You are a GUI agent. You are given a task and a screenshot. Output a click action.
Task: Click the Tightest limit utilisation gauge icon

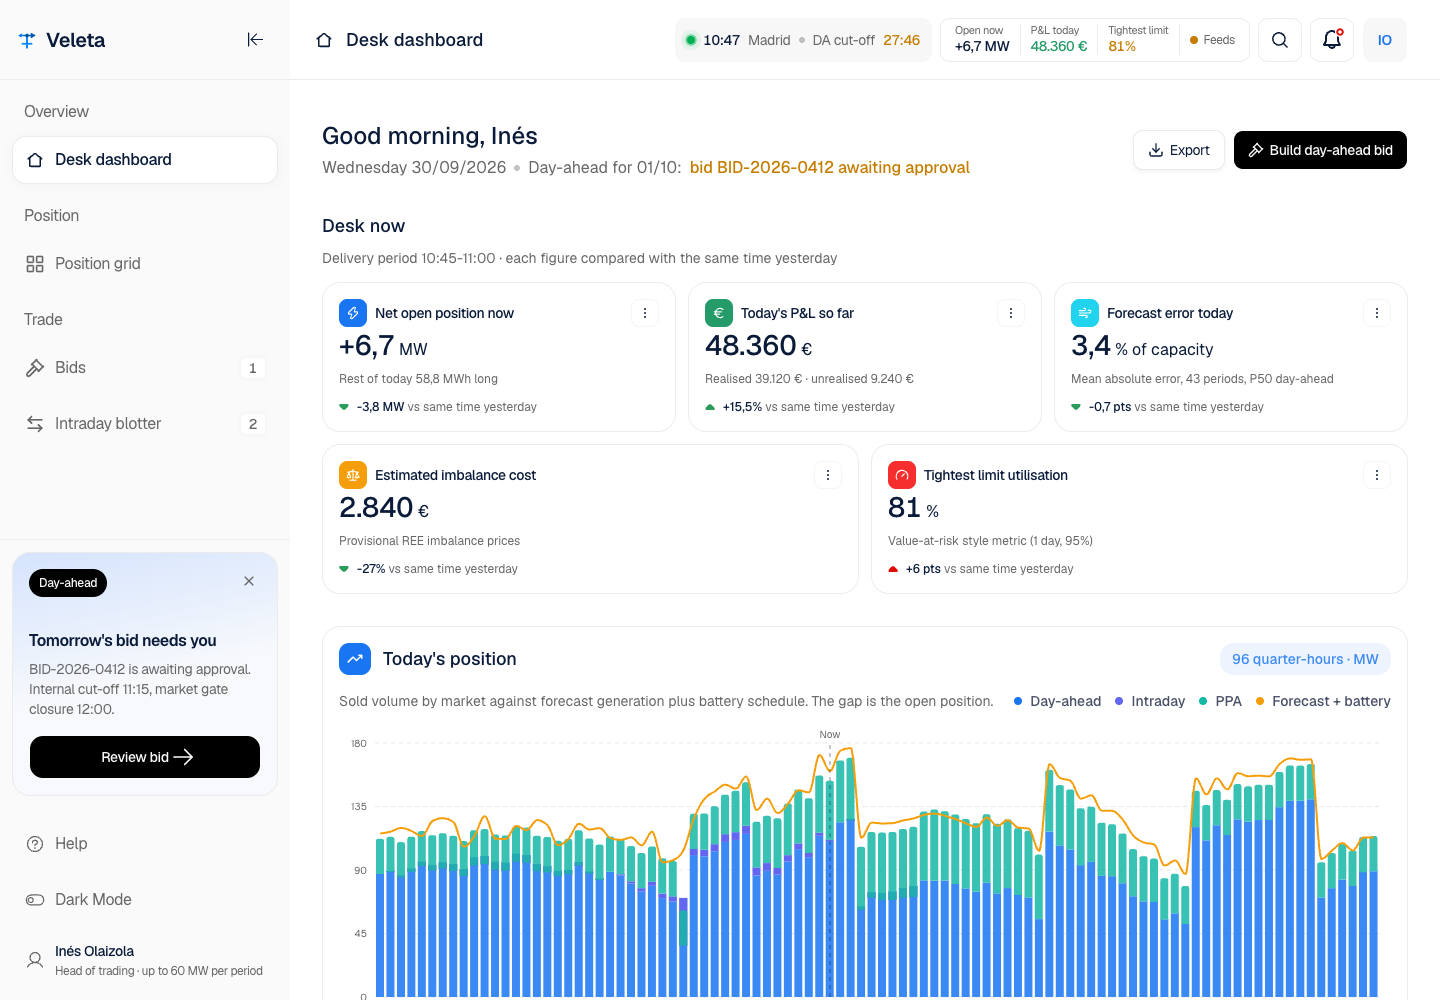click(902, 475)
